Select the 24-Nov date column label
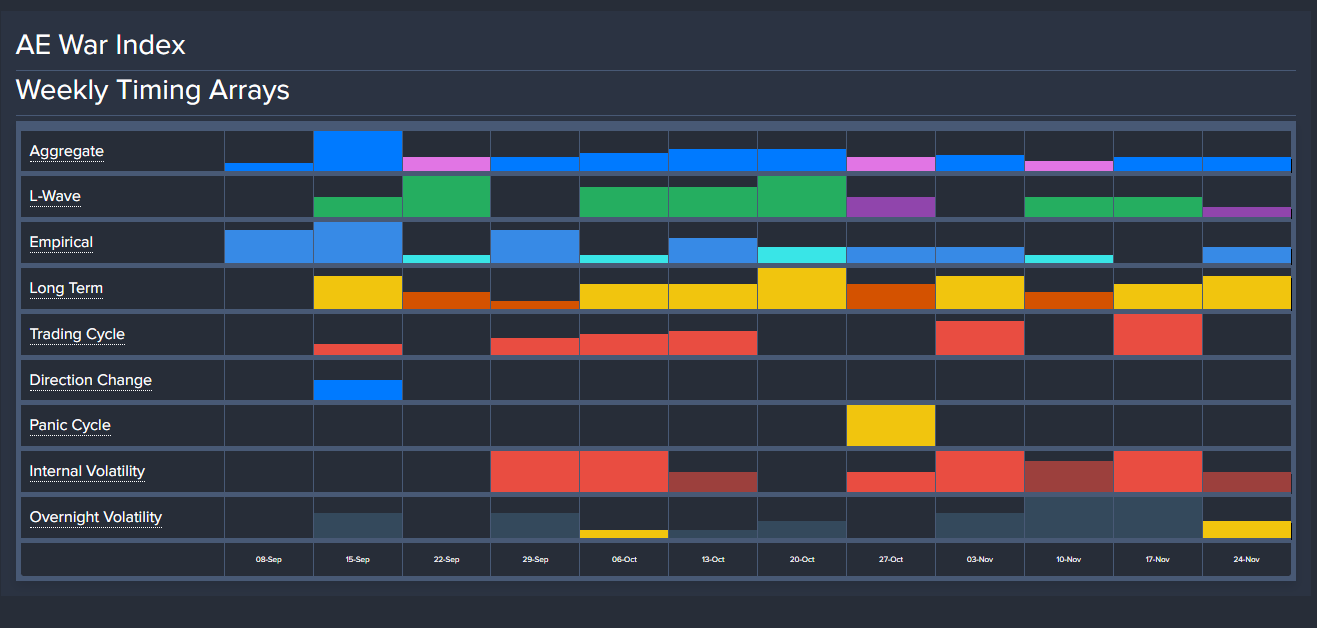Image resolution: width=1317 pixels, height=628 pixels. (x=1246, y=560)
